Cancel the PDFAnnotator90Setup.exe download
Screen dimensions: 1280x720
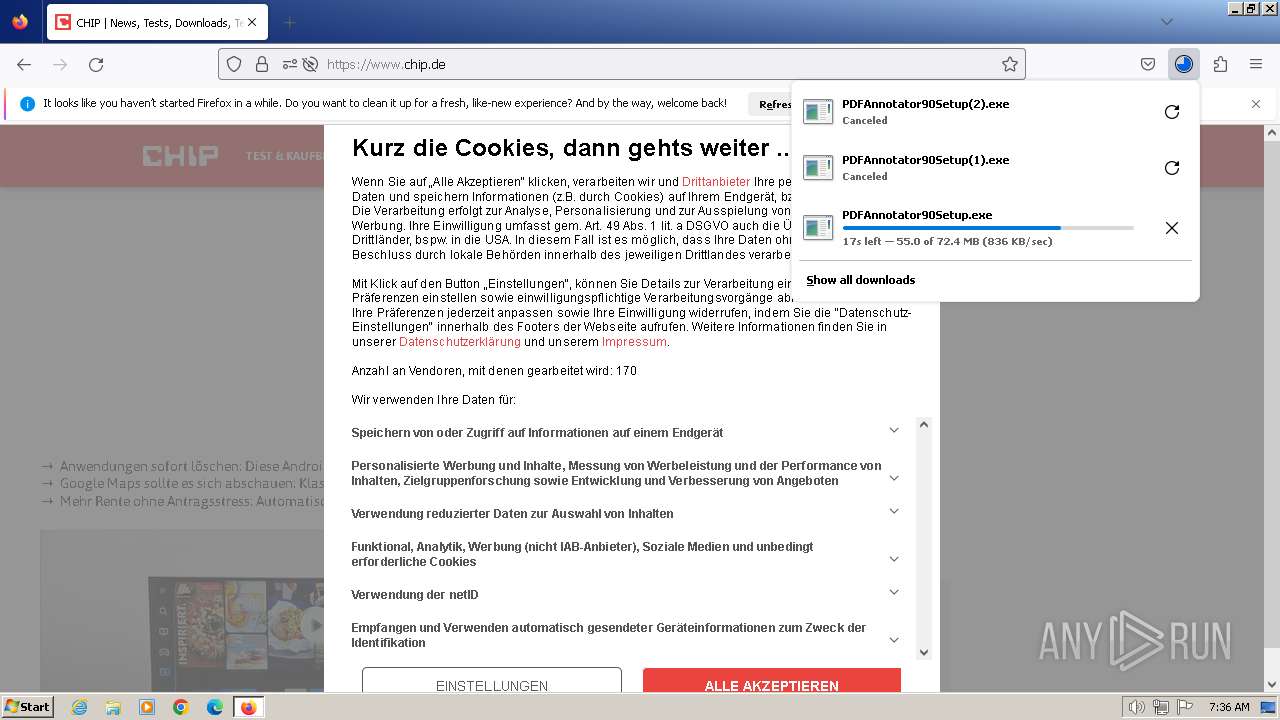click(1172, 228)
